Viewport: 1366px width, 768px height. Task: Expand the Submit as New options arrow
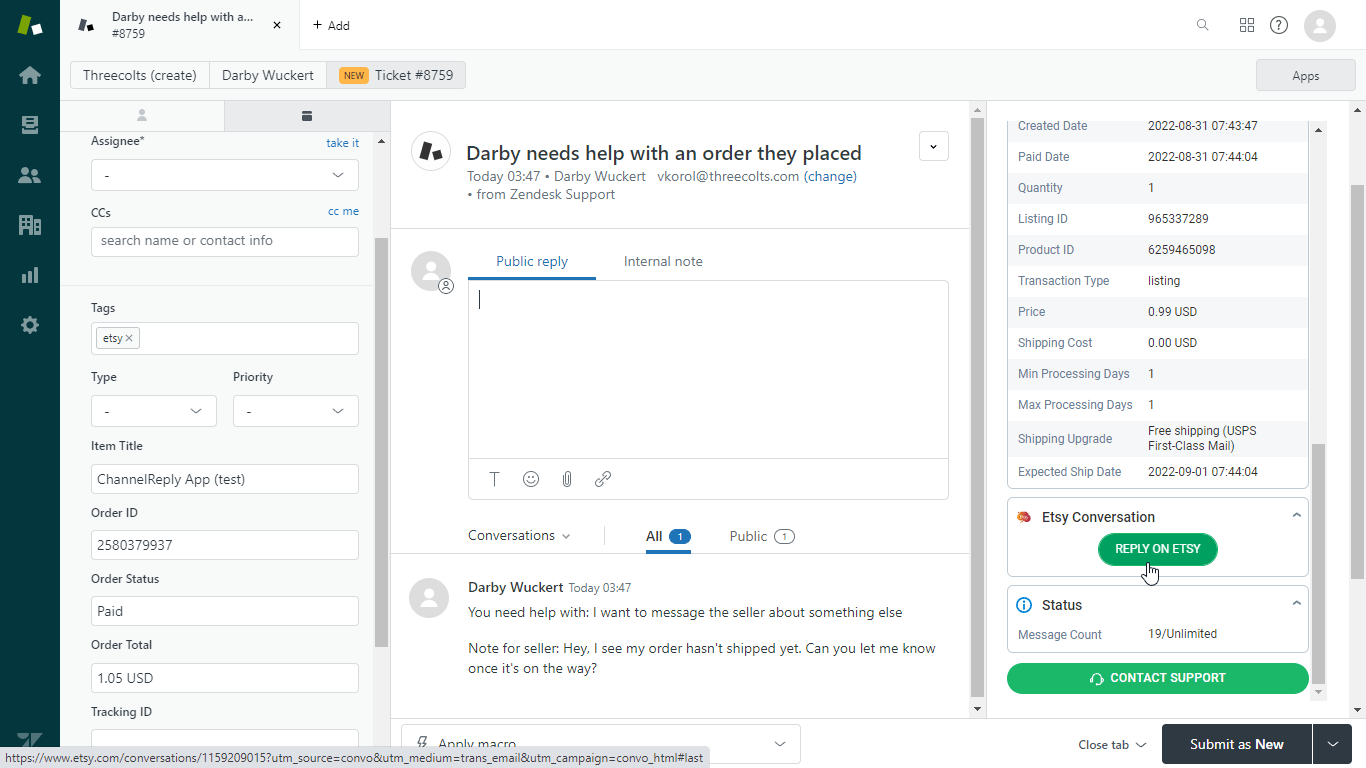[1332, 744]
